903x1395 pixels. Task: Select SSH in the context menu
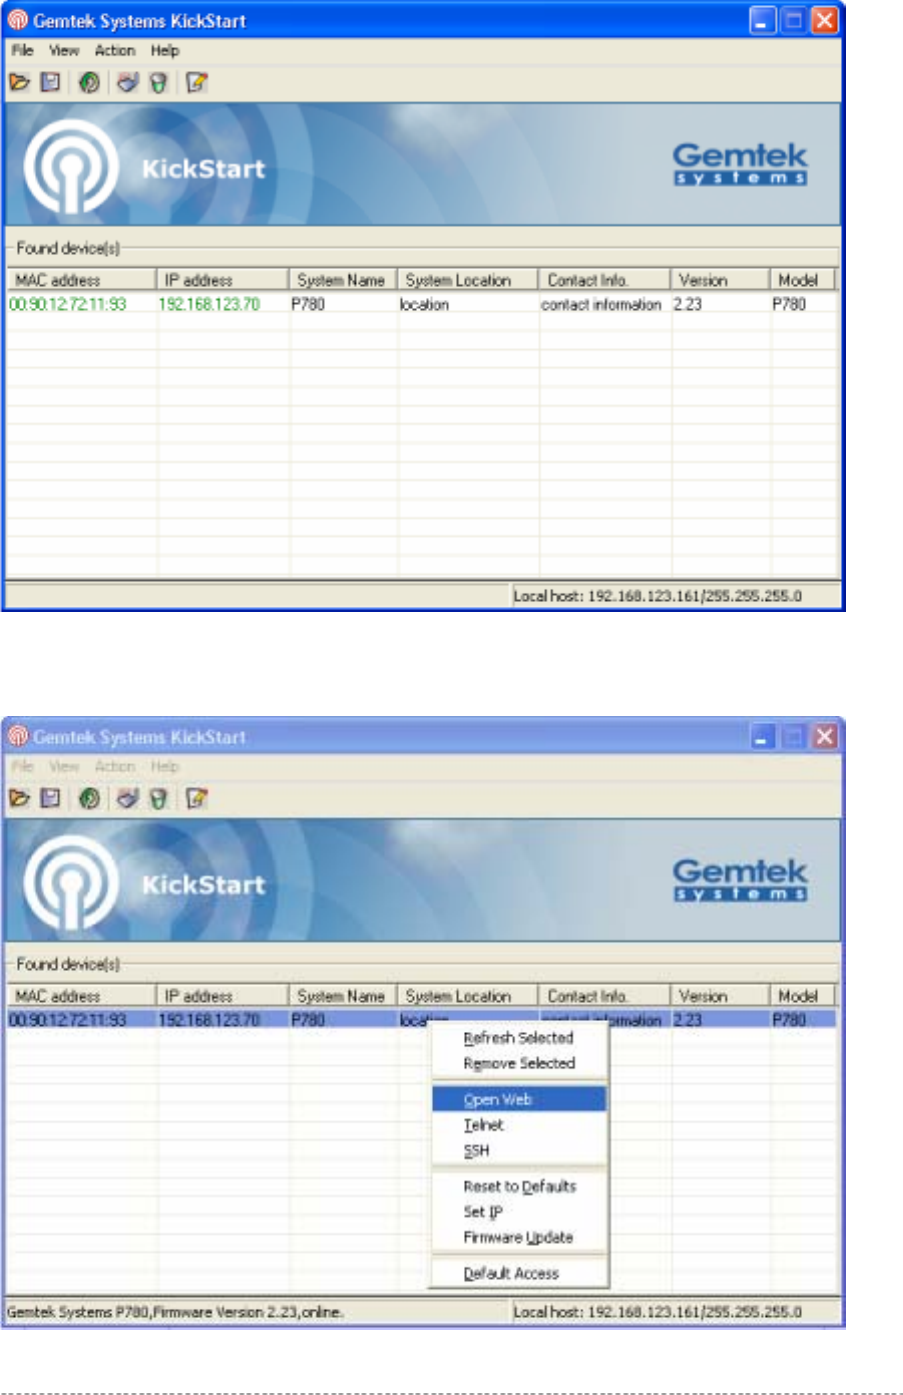click(x=519, y=1150)
